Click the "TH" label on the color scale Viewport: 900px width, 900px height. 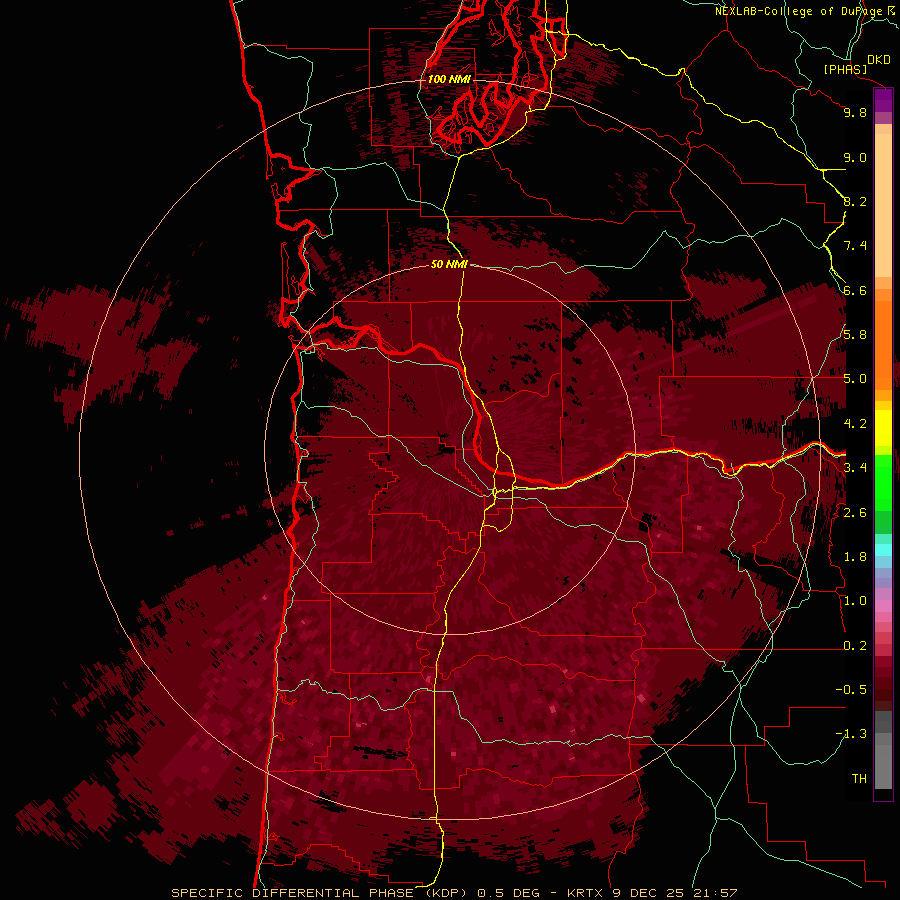coord(859,779)
